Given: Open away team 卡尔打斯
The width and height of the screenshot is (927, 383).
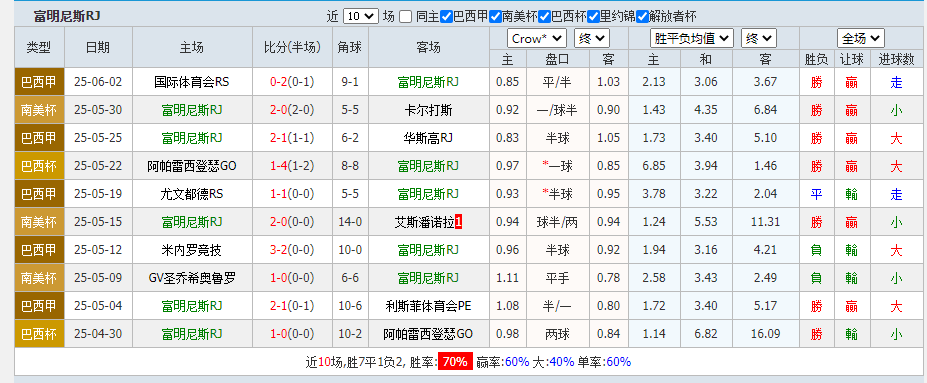Looking at the screenshot, I should [429, 110].
